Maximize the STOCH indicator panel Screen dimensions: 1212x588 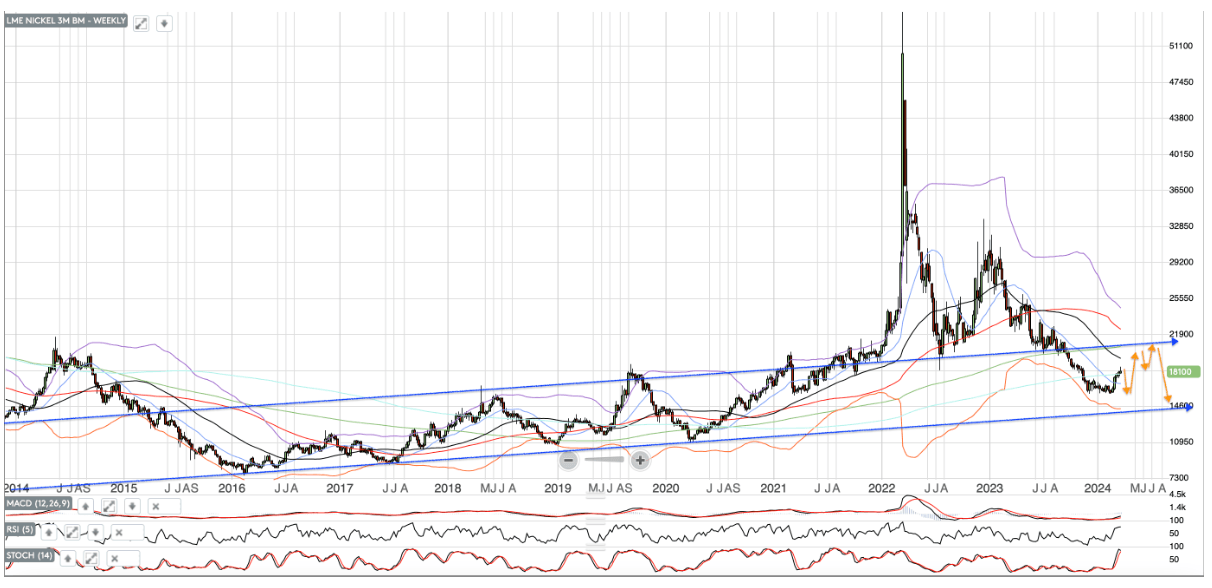click(x=92, y=557)
